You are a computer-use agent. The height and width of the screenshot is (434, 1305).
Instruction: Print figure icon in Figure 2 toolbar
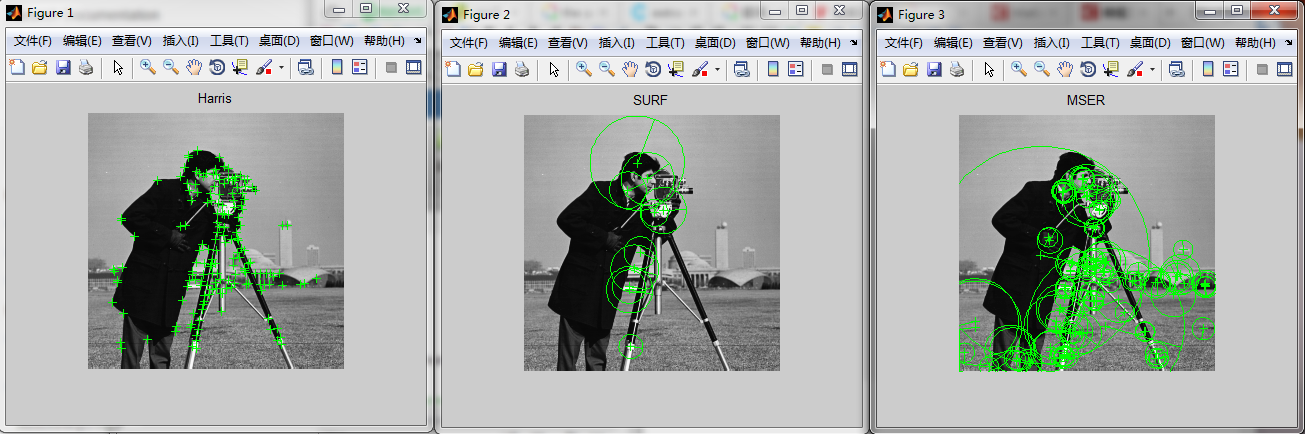pos(522,69)
